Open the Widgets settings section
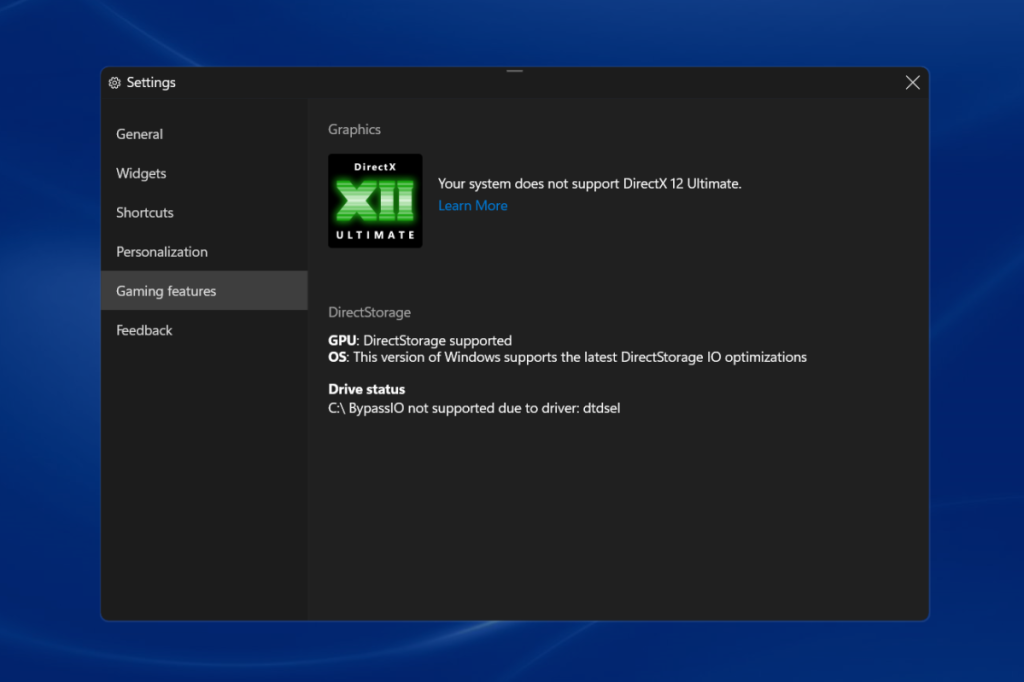Screen dimensions: 1024x682 (140, 173)
